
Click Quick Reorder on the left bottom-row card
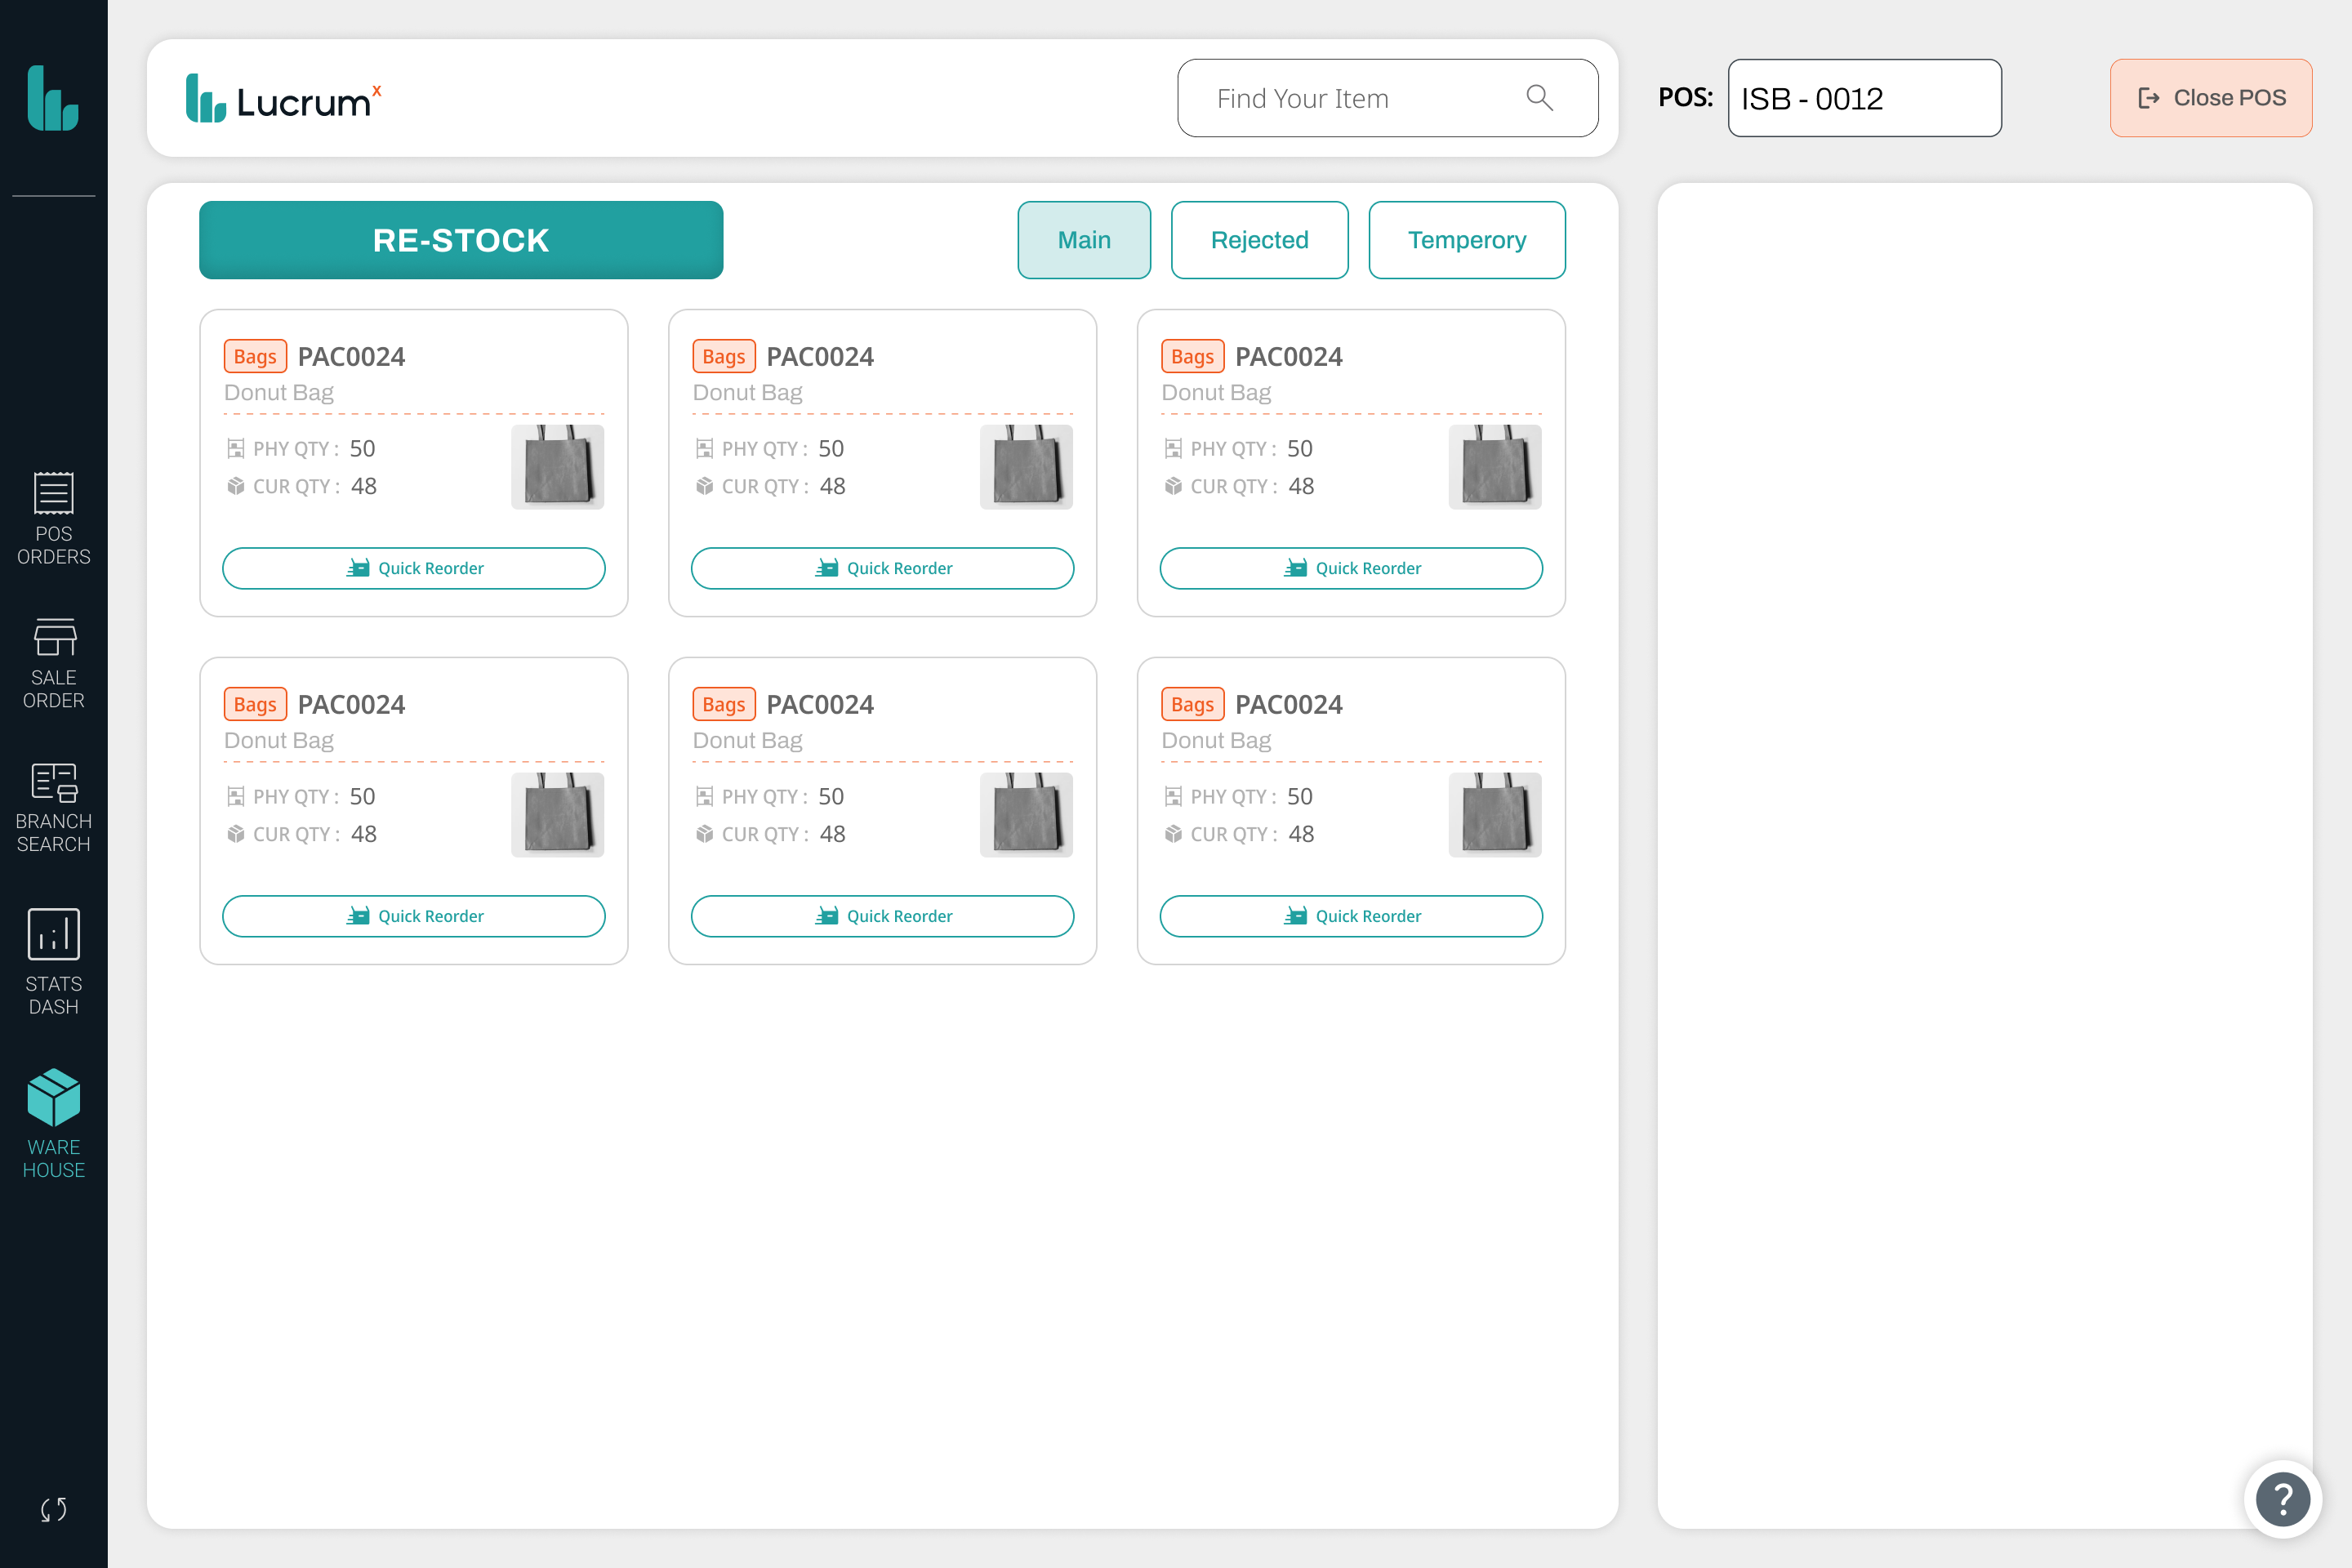tap(414, 916)
